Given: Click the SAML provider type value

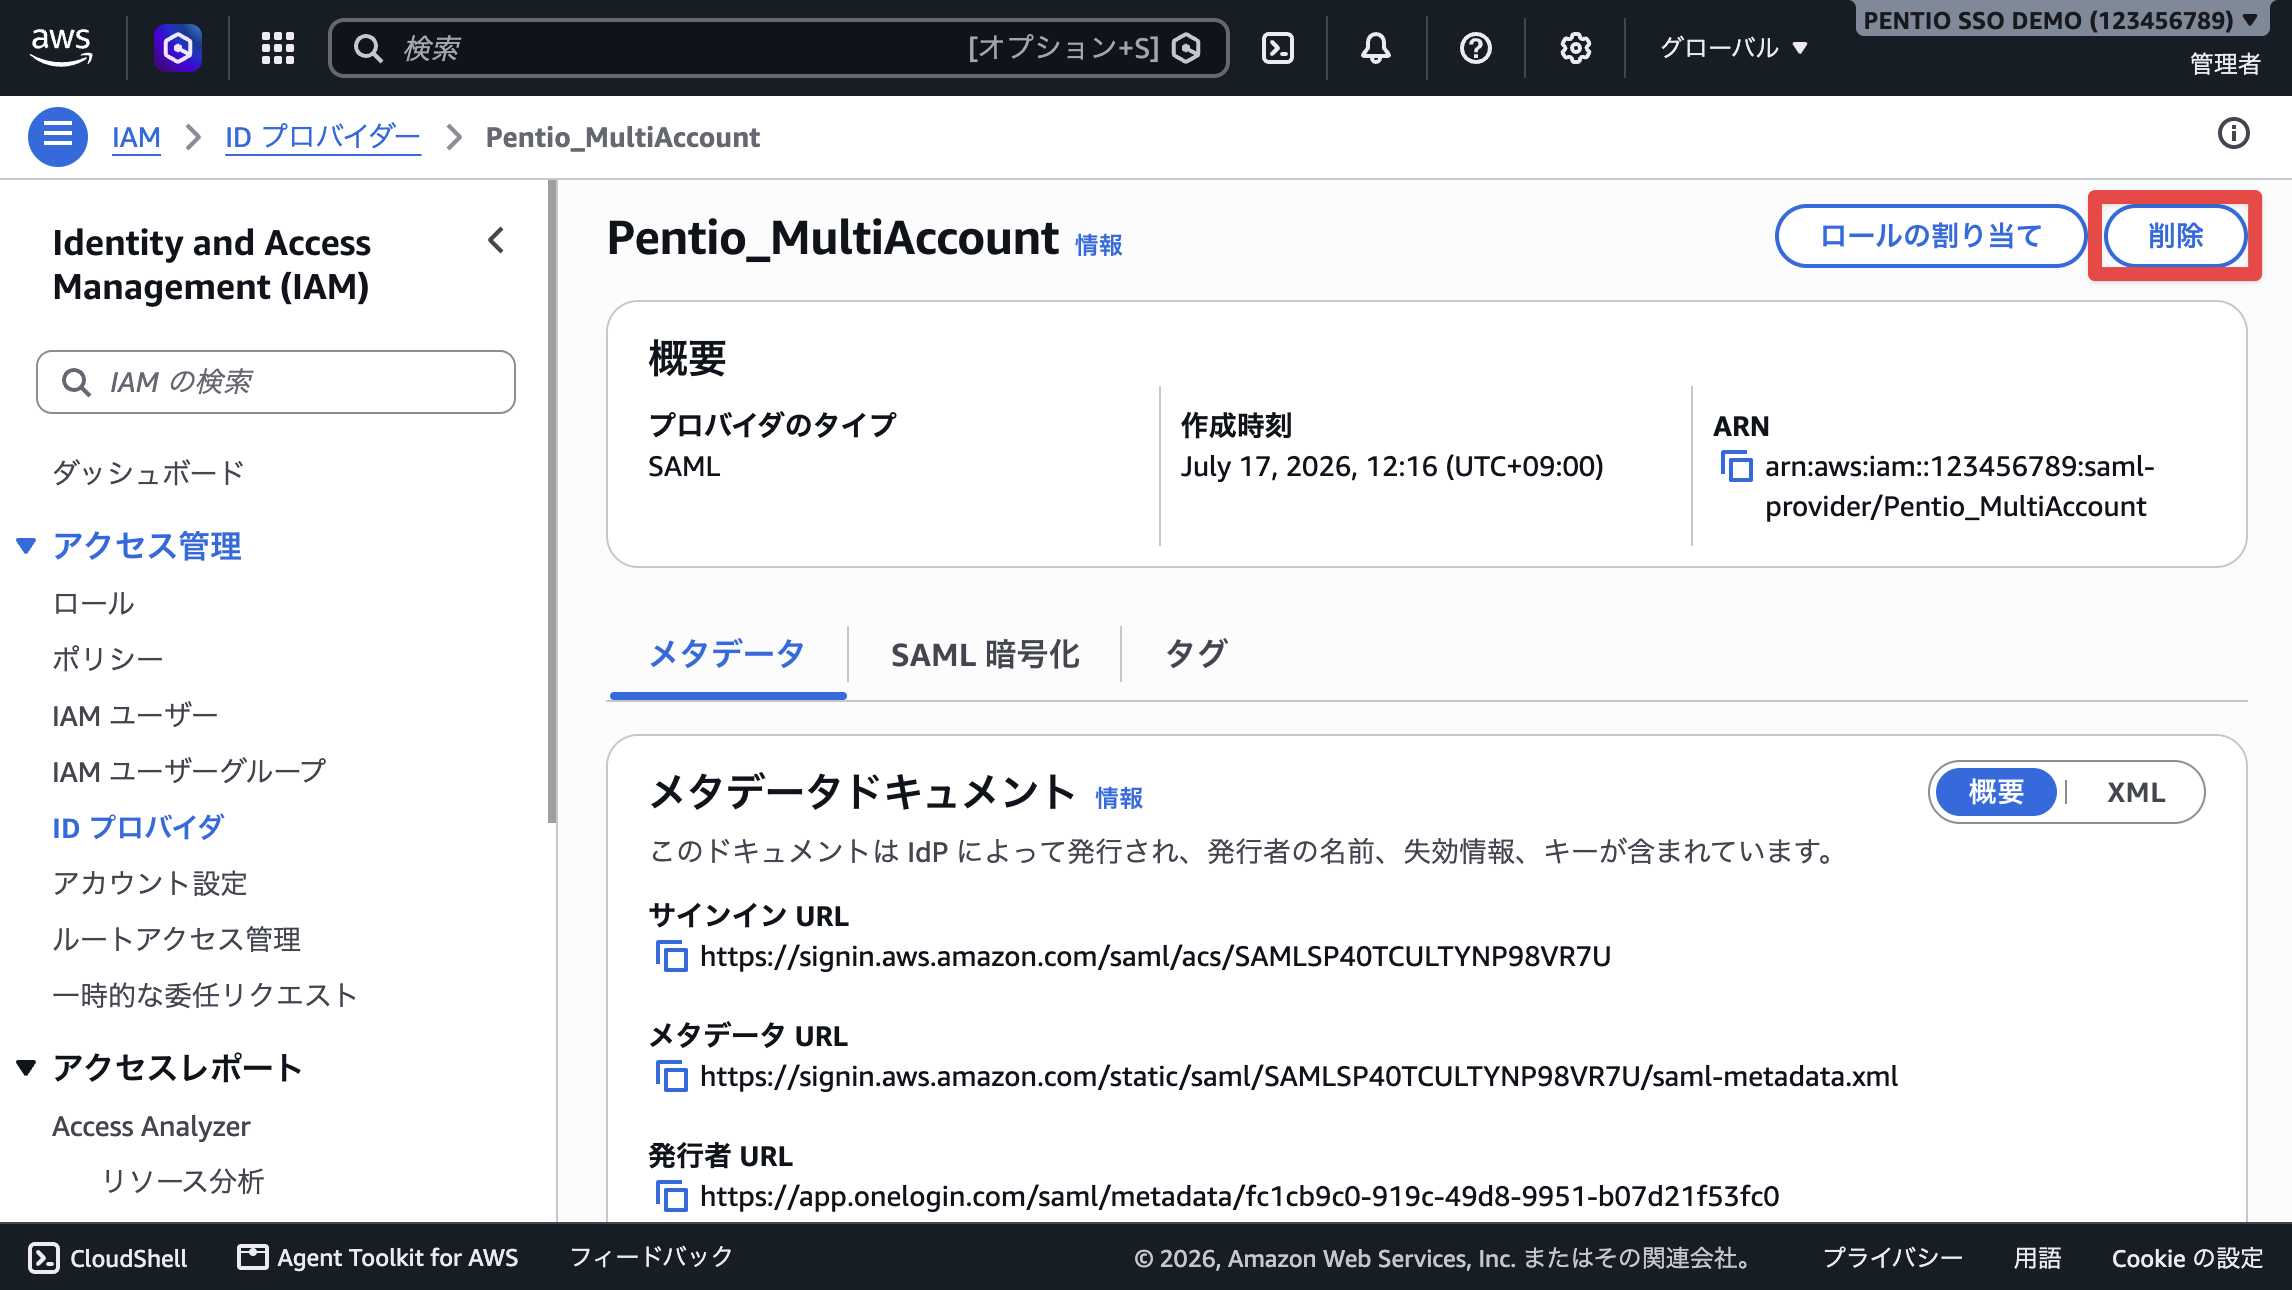Looking at the screenshot, I should click(684, 466).
